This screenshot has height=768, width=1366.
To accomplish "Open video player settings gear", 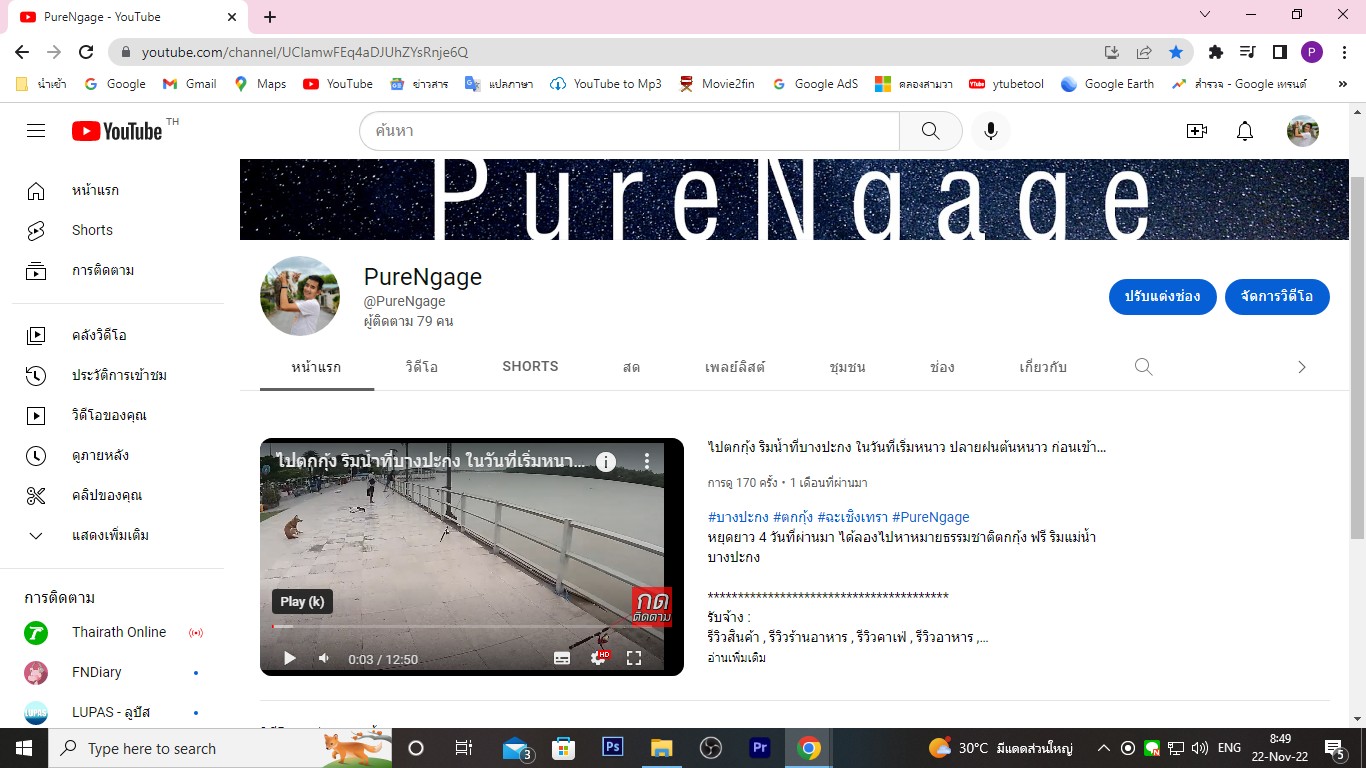I will point(598,658).
